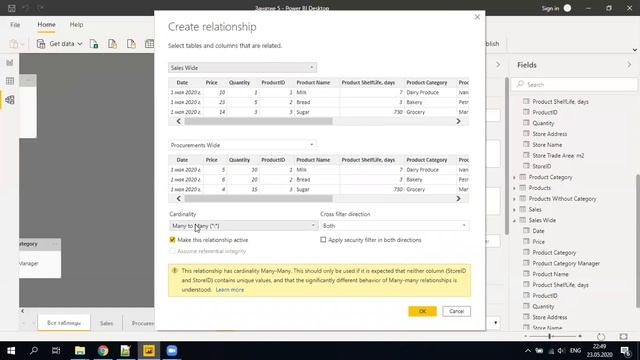Select StoreID-related ProductID column header in Sales Wide preview
Screen dimensions: 640x360
click(x=273, y=82)
